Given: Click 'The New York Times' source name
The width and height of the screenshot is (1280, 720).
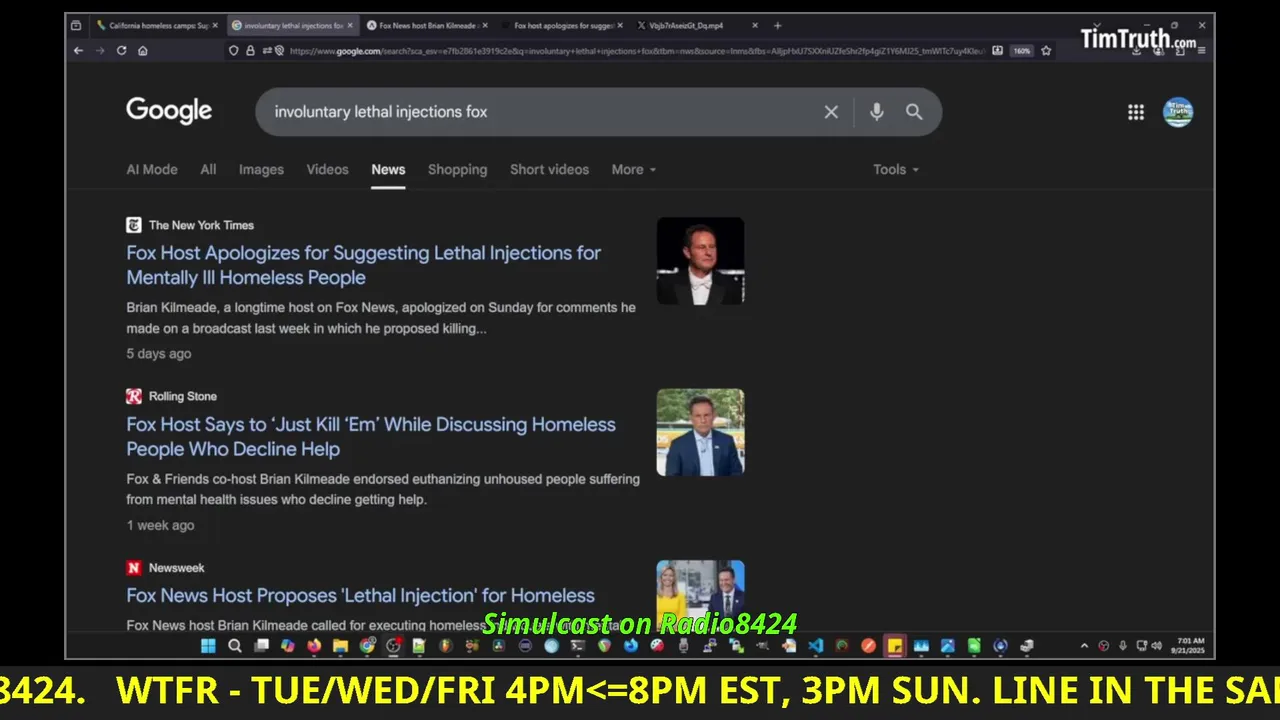Looking at the screenshot, I should (201, 225).
